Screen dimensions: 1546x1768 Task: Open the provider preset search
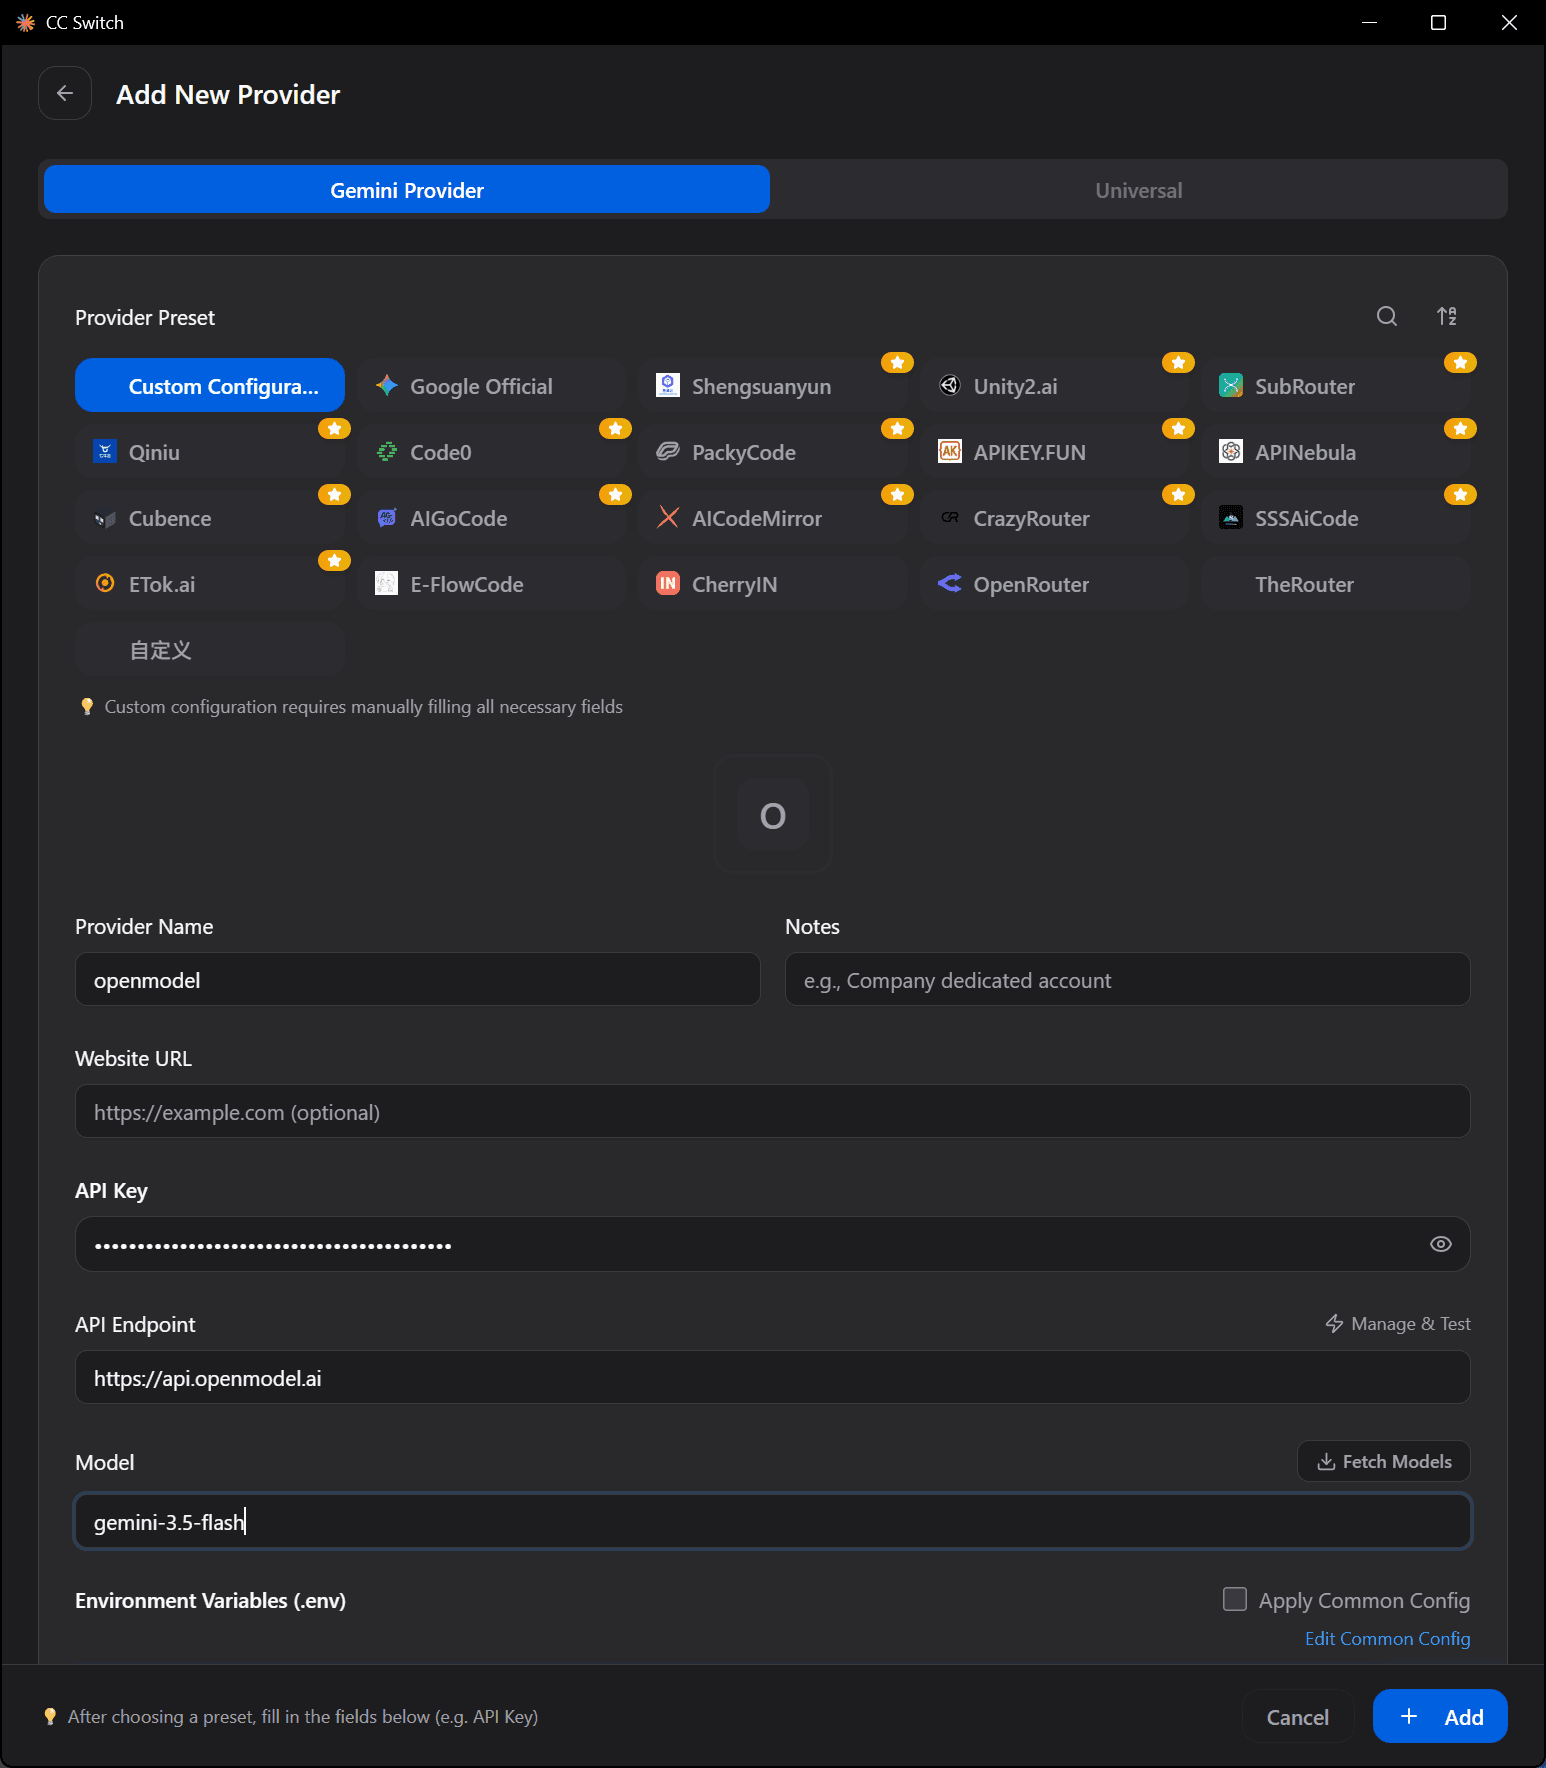(1386, 316)
